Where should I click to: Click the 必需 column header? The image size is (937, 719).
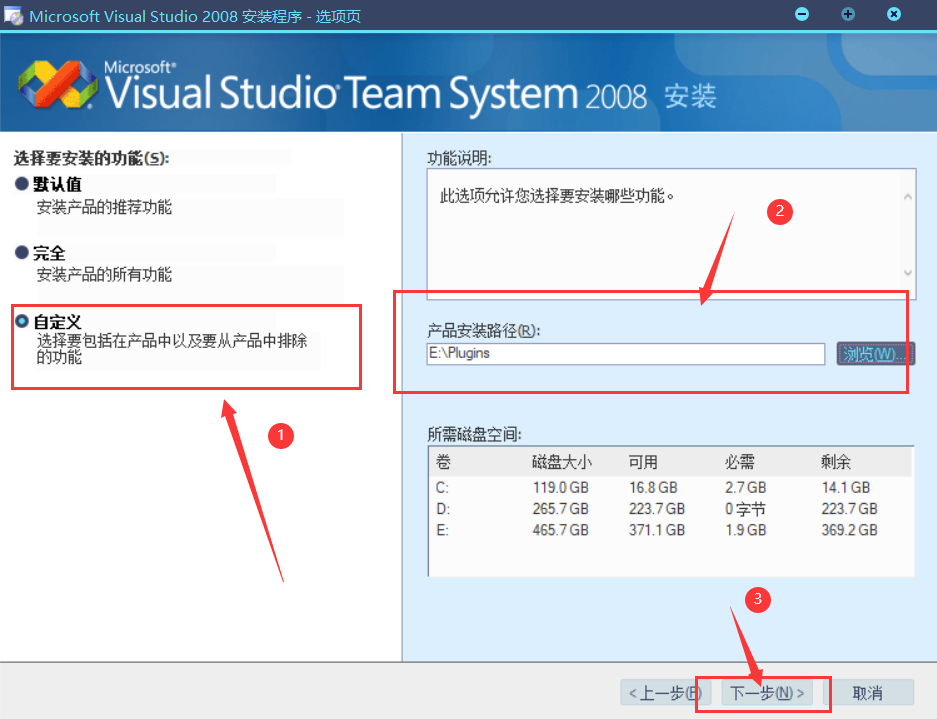(740, 462)
